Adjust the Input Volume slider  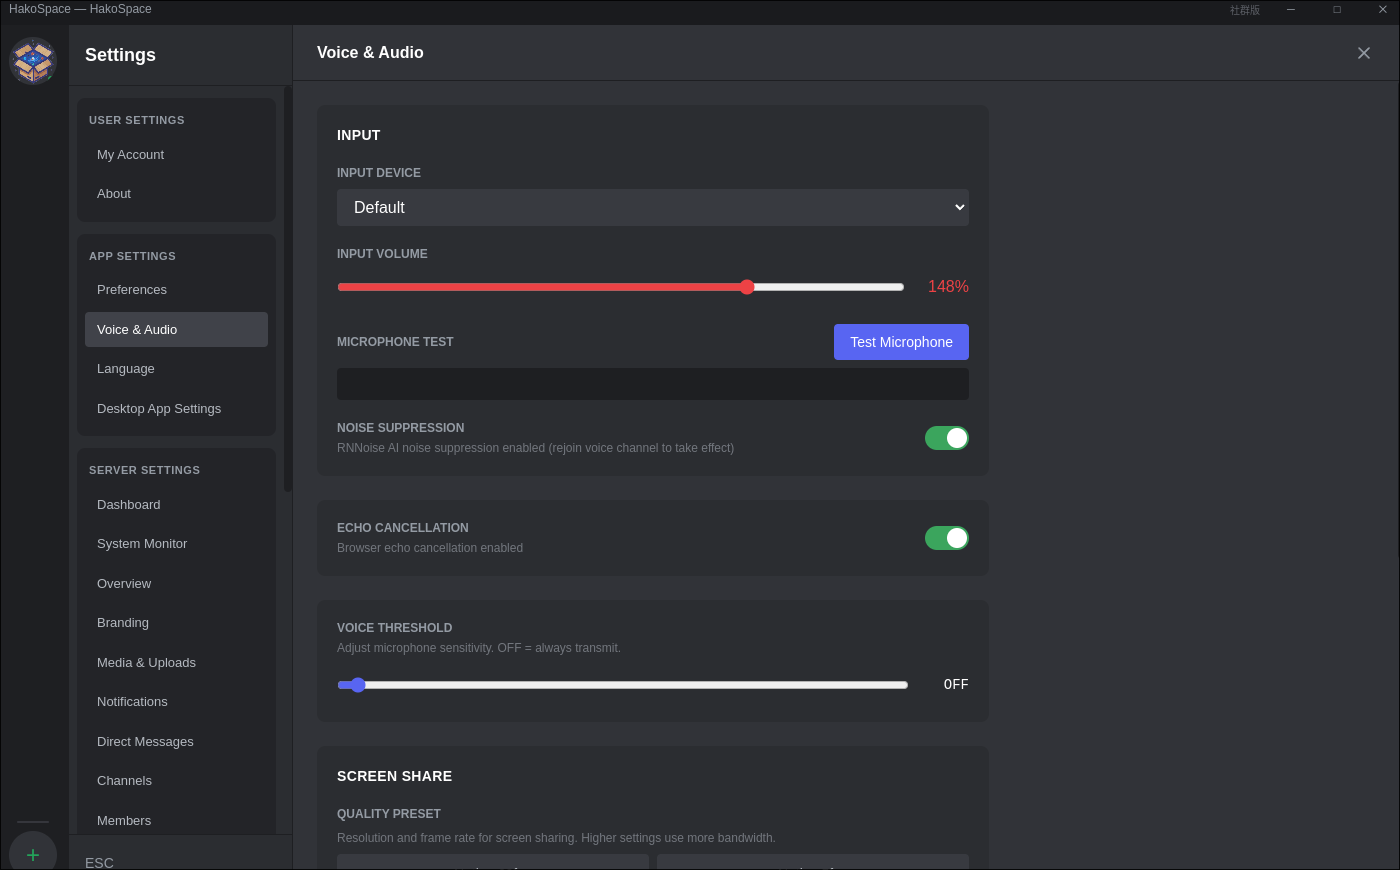(x=746, y=286)
